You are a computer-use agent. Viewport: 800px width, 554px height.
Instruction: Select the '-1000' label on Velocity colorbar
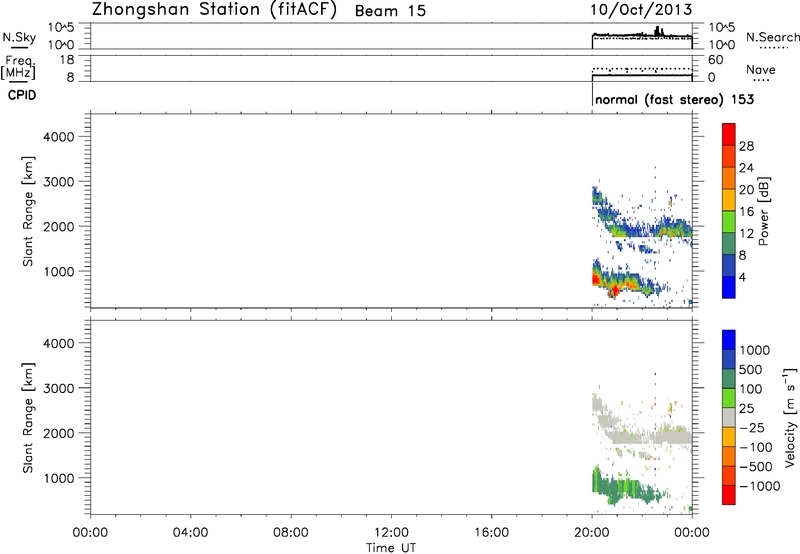(x=760, y=486)
